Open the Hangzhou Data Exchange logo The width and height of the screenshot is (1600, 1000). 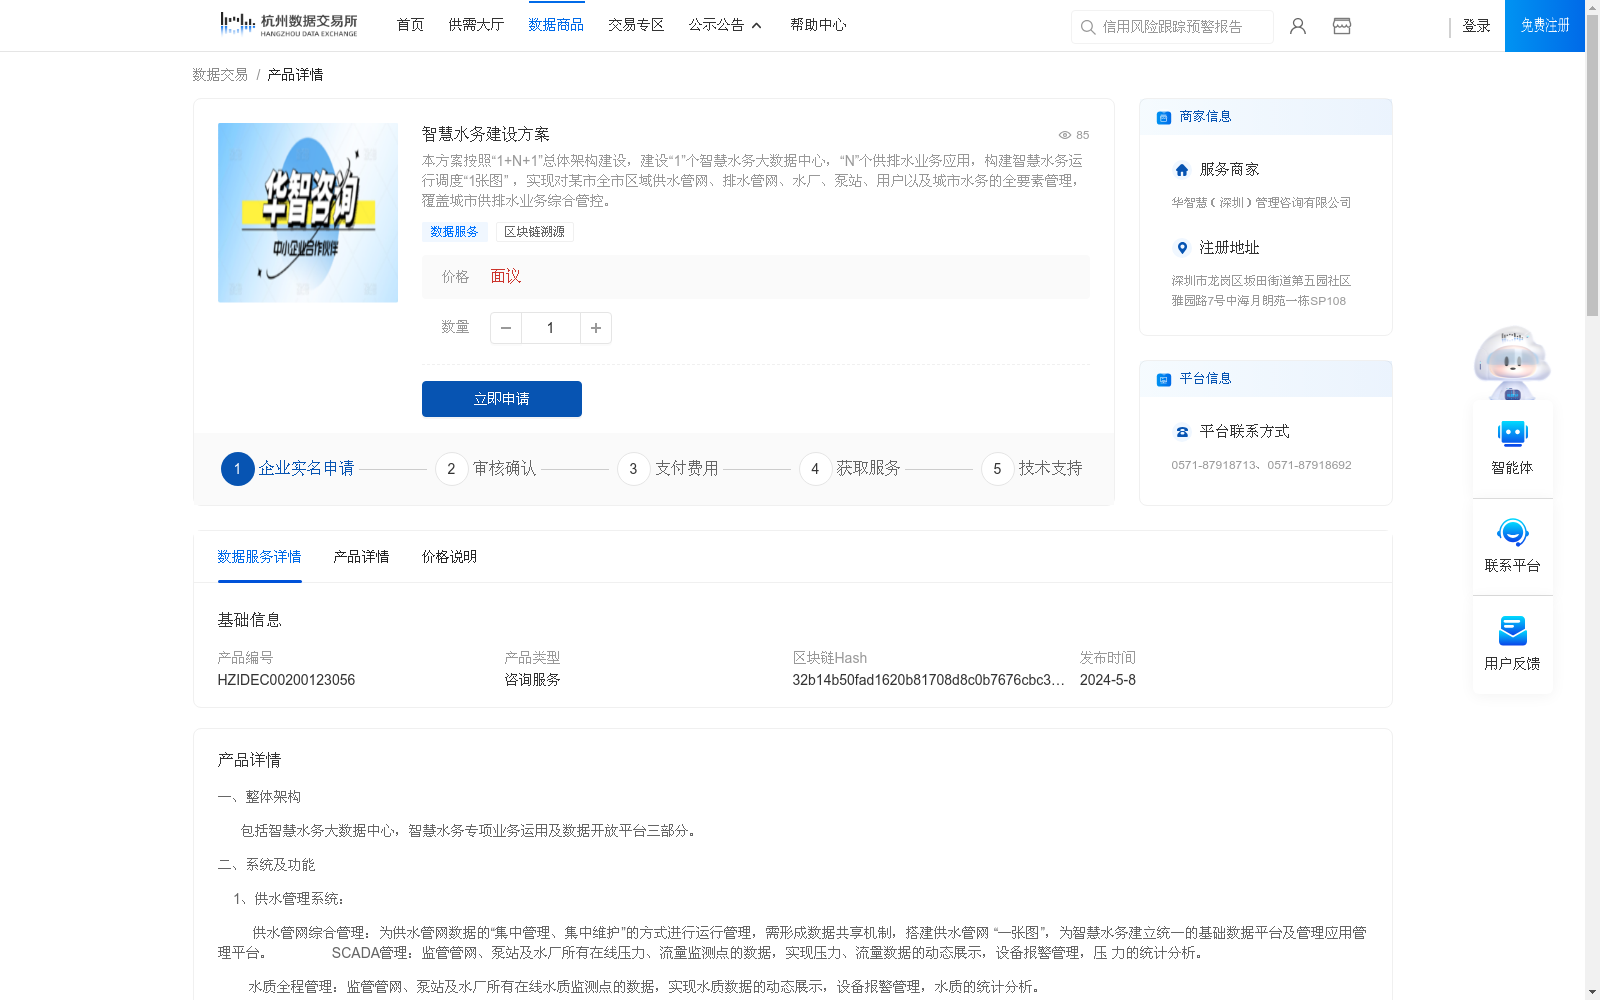point(288,25)
